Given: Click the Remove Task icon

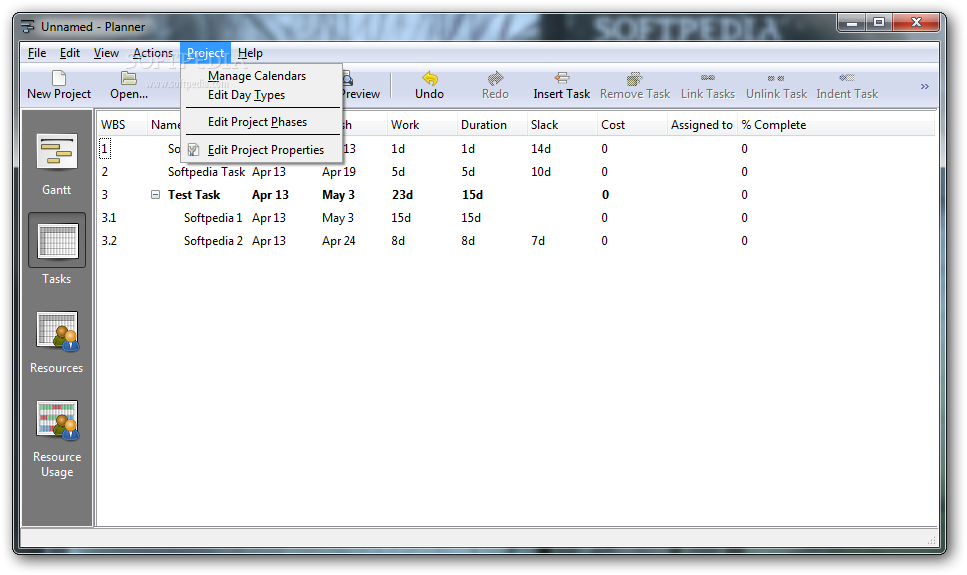Looking at the screenshot, I should (x=635, y=78).
